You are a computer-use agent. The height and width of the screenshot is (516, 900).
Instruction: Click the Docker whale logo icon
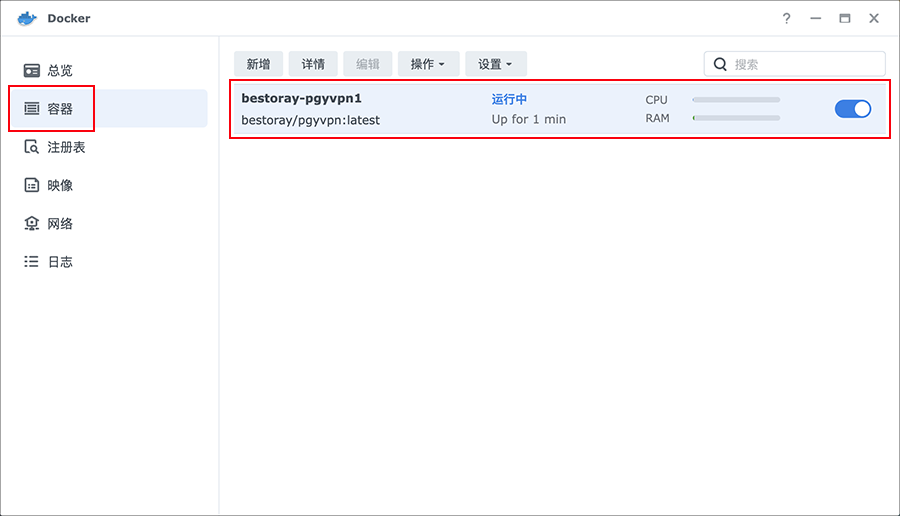[x=27, y=18]
